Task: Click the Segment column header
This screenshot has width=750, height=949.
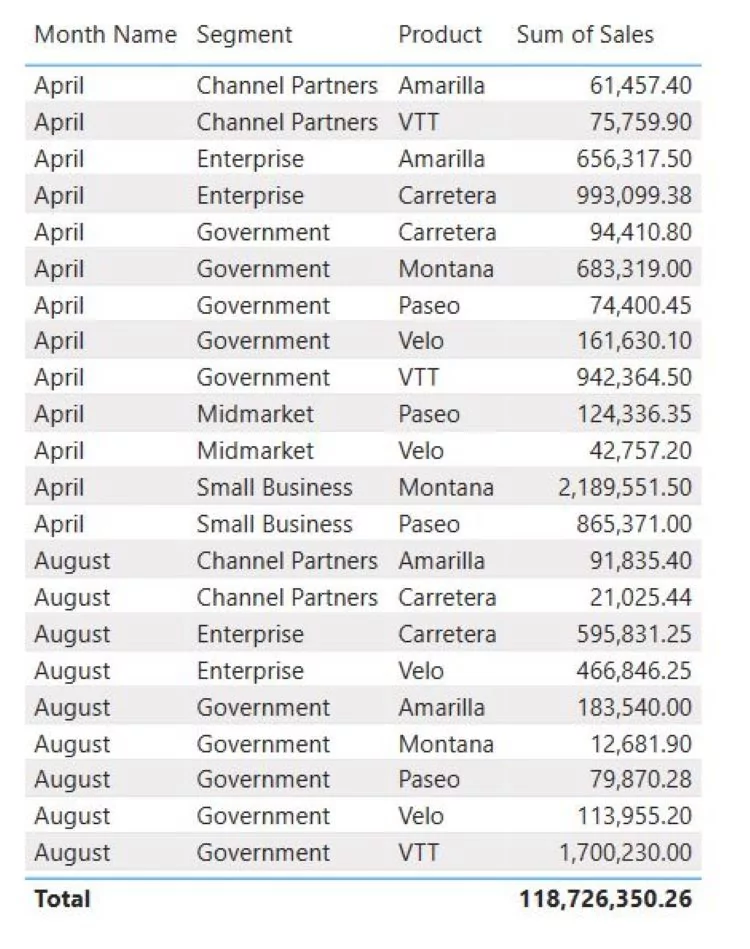Action: click(244, 35)
